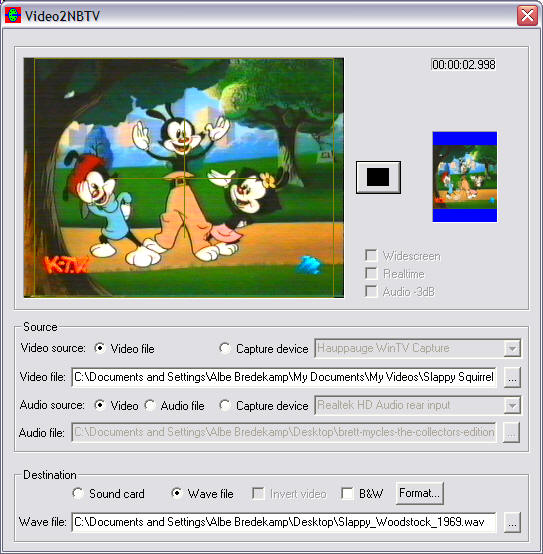The image size is (543, 554).
Task: Click into the Video file path field
Action: pyautogui.click(x=284, y=377)
